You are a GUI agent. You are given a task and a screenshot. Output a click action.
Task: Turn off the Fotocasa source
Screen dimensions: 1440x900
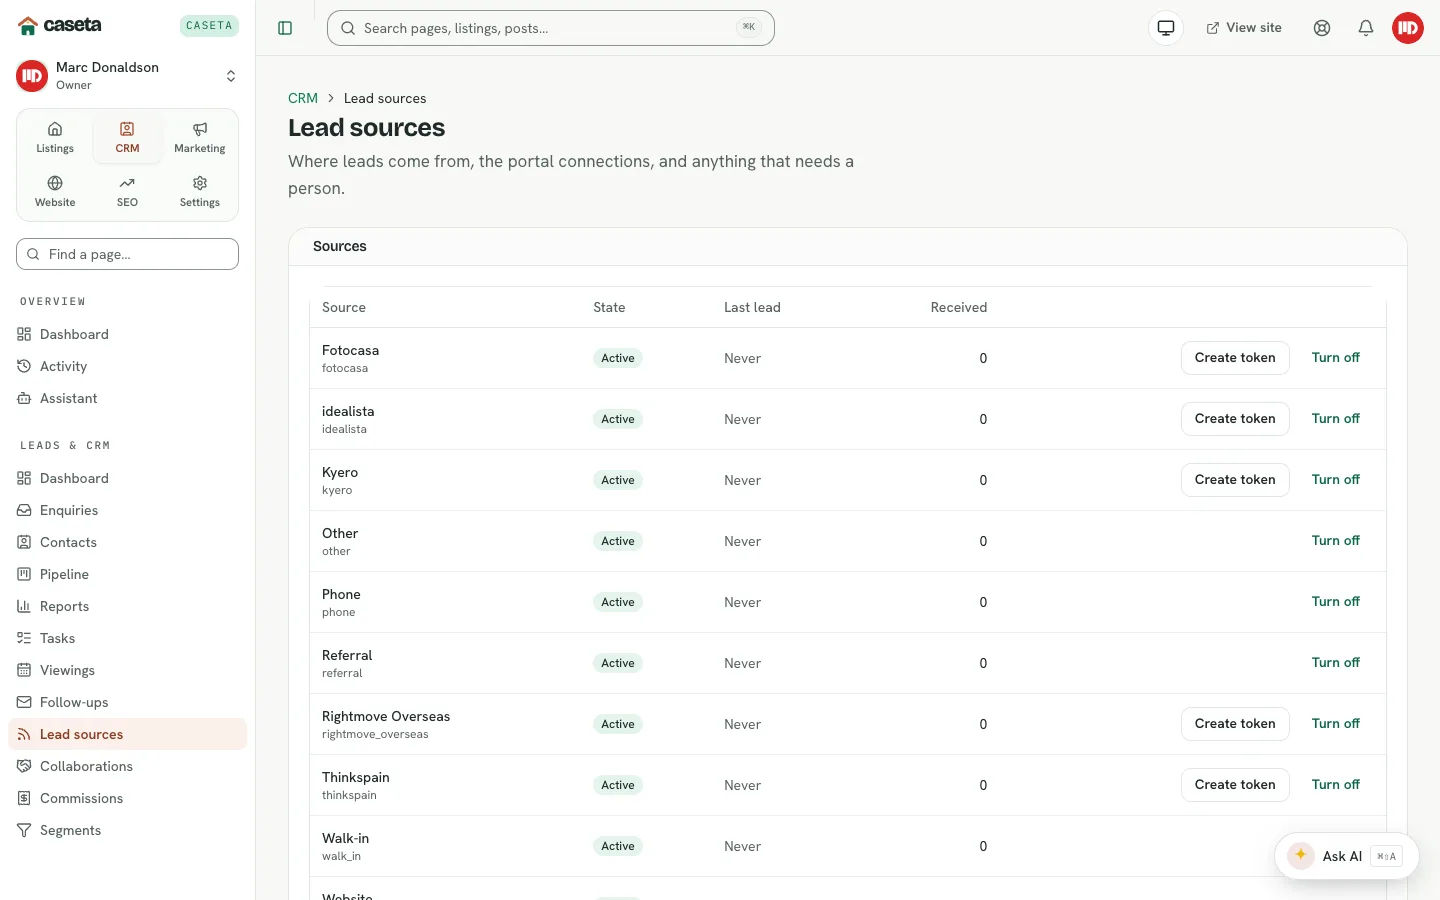pos(1336,358)
